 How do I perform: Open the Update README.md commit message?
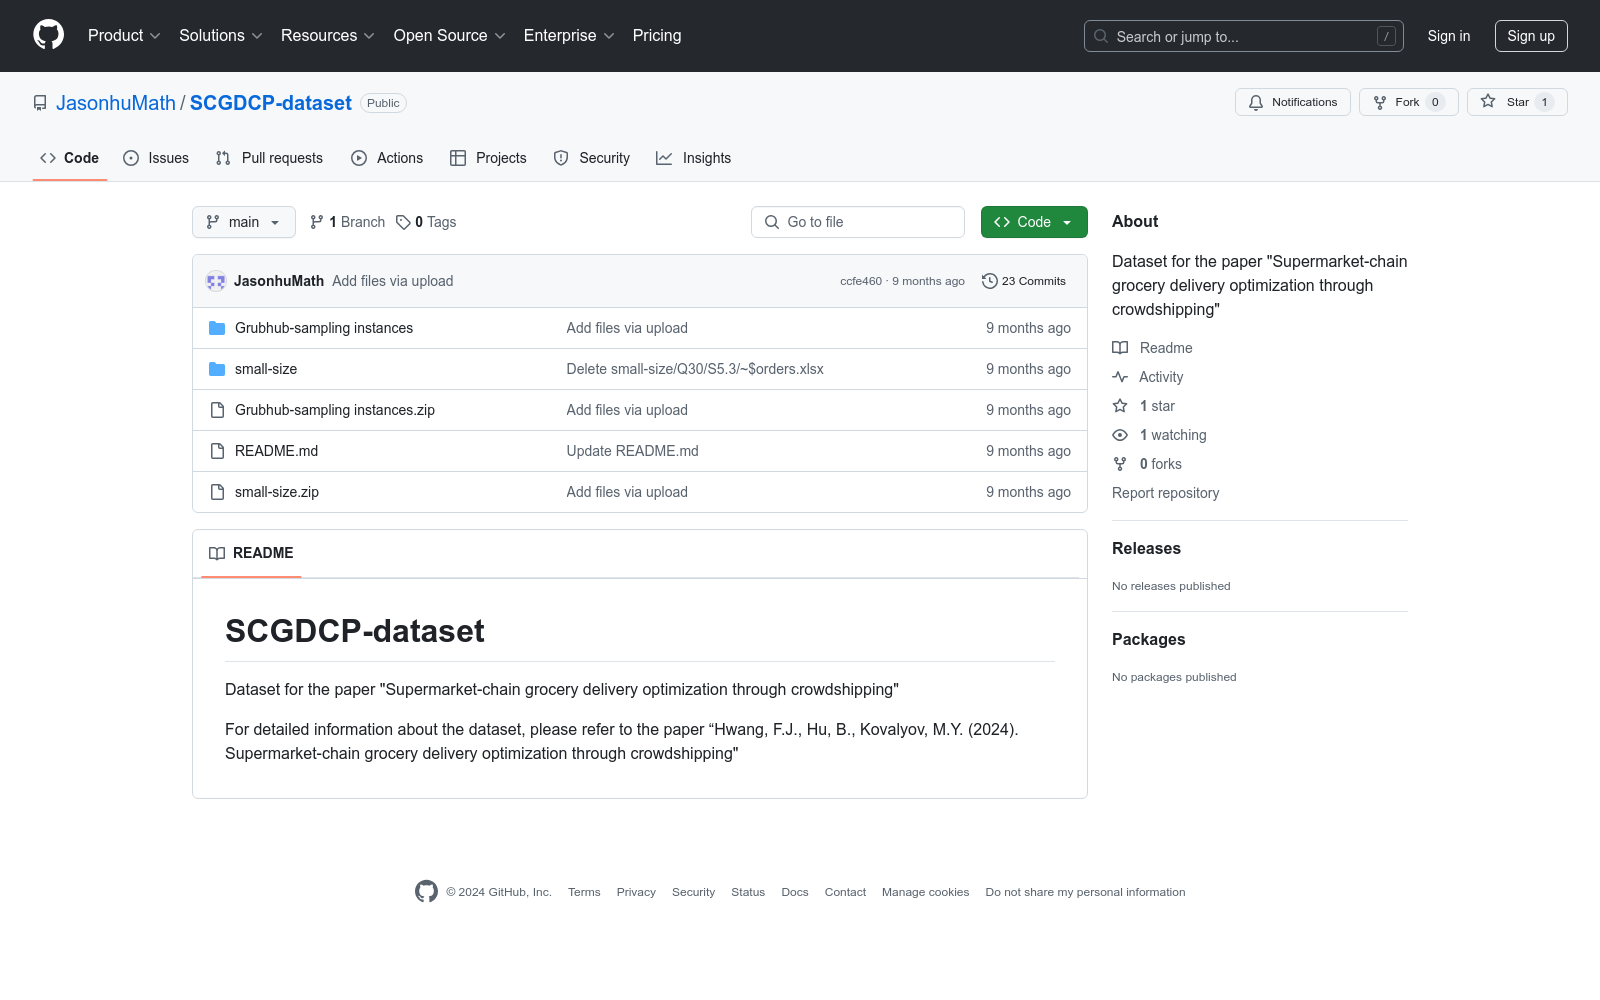click(x=633, y=451)
